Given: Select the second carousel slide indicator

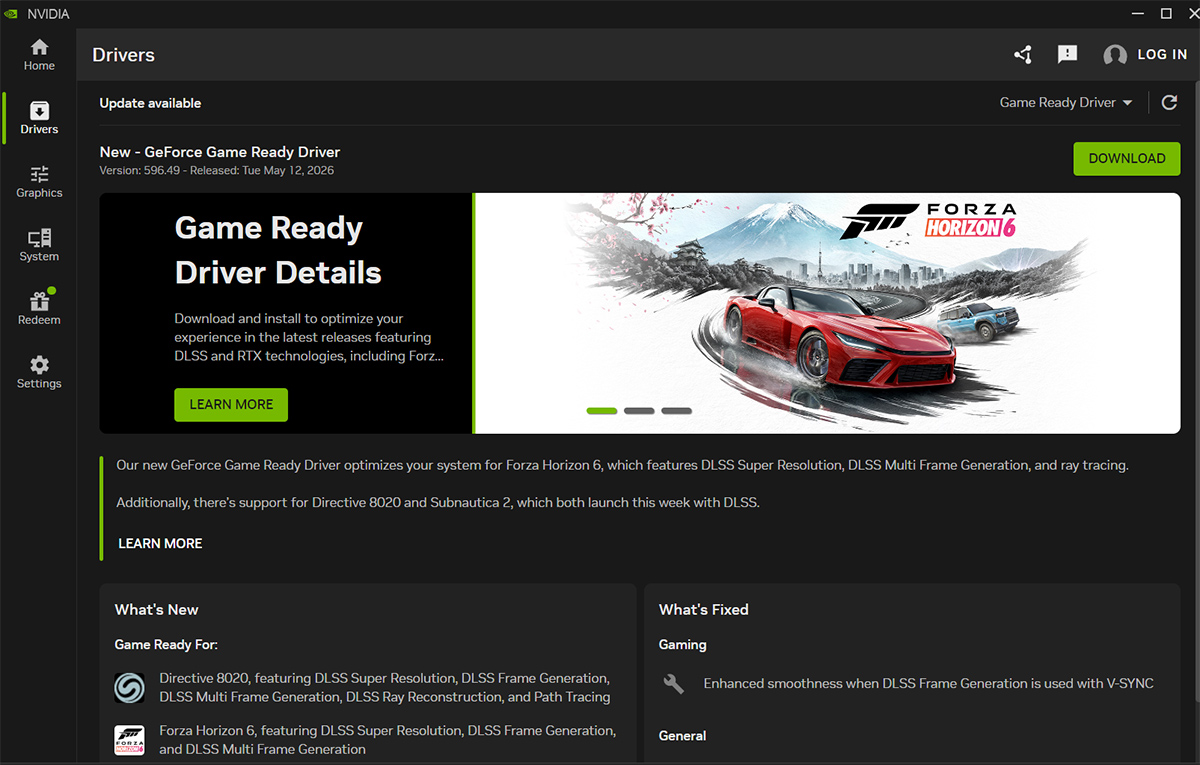Looking at the screenshot, I should (x=639, y=410).
